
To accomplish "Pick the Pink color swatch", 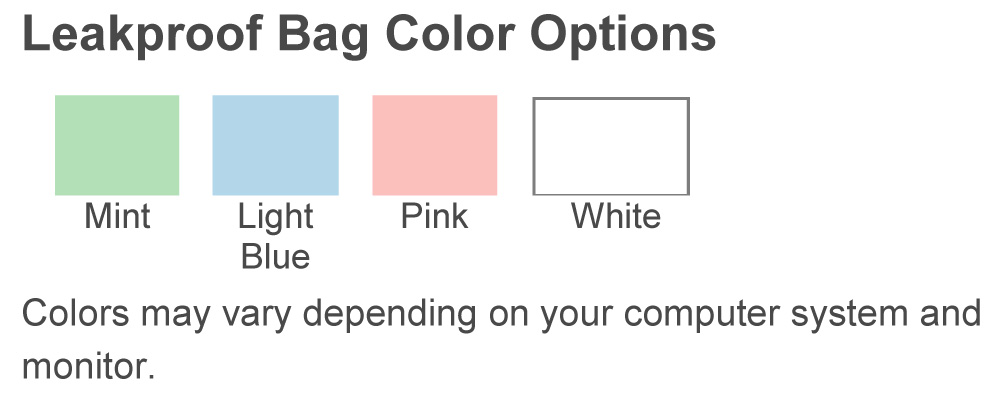I will click(434, 145).
